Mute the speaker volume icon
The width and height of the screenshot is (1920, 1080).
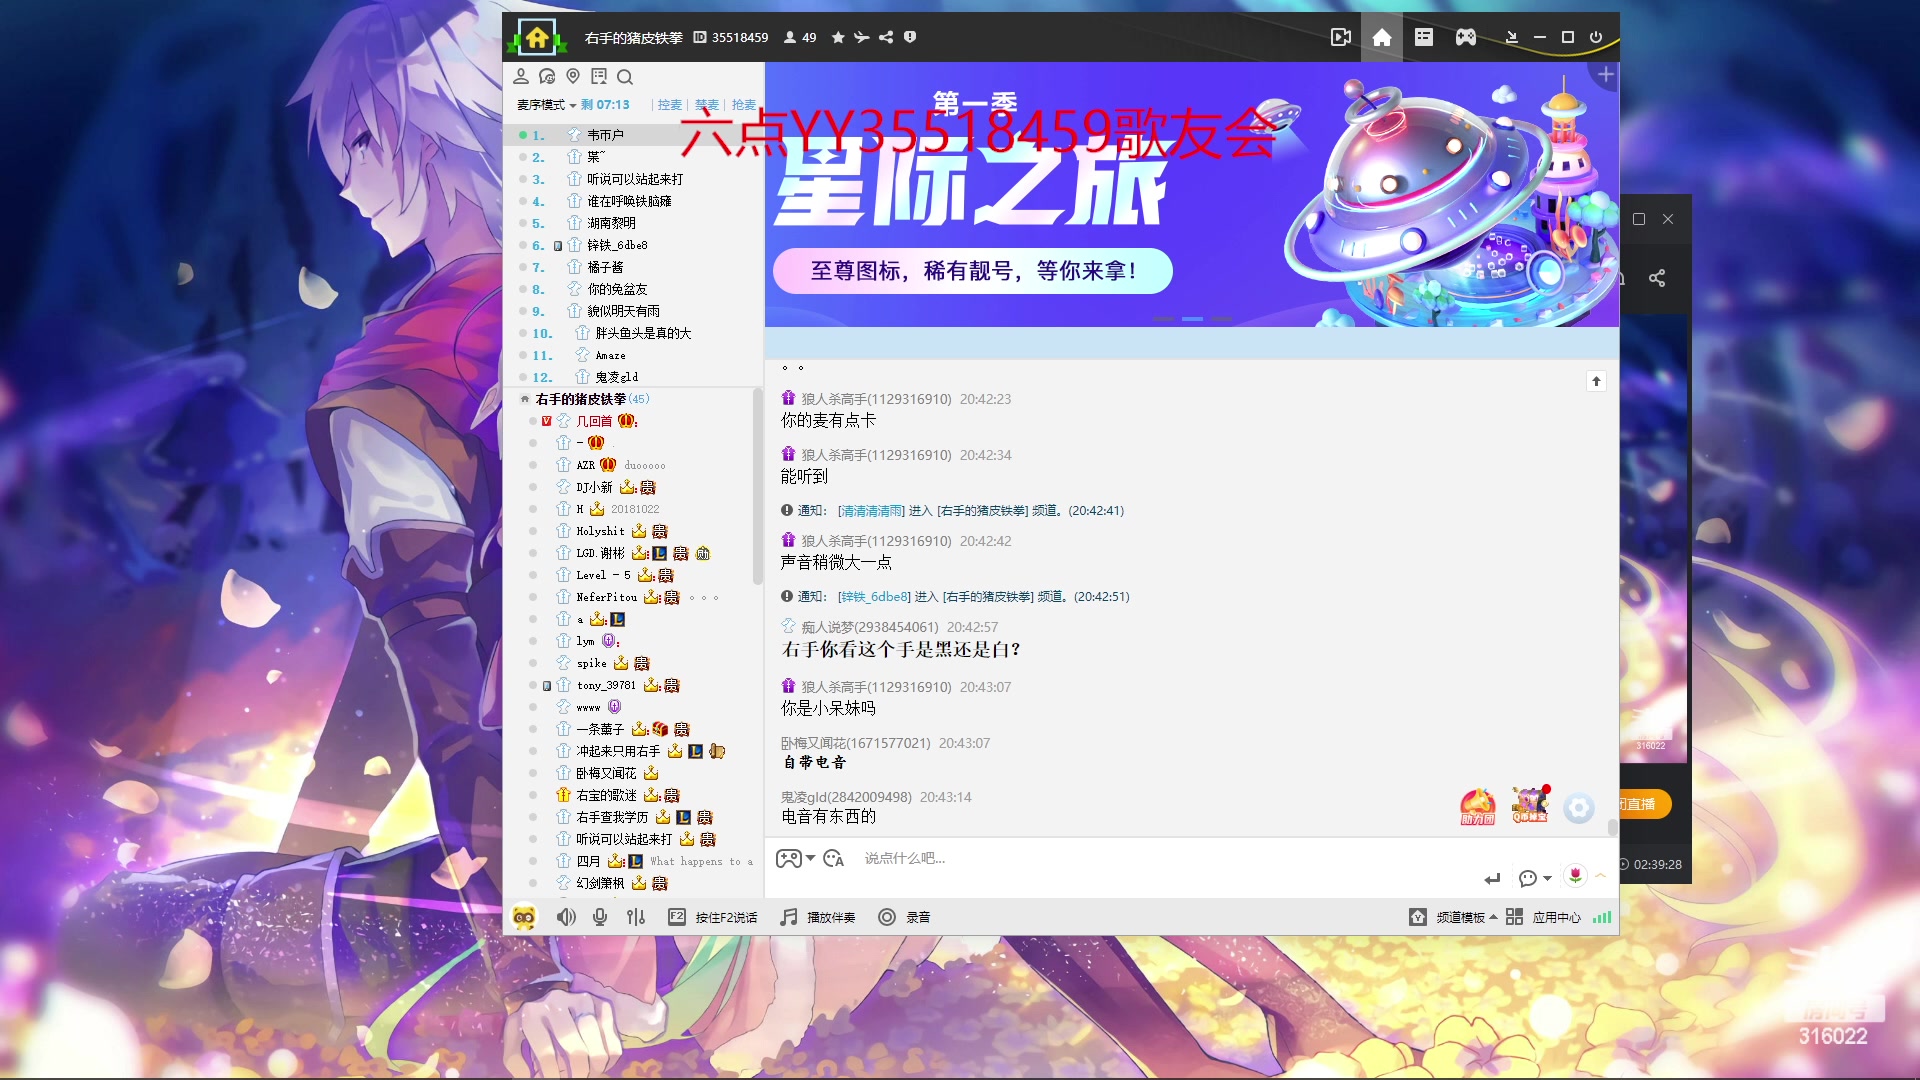566,917
